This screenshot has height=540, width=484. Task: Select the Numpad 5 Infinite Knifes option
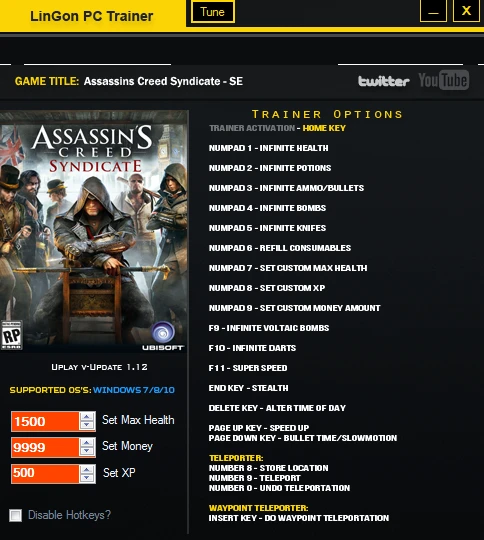(x=267, y=228)
